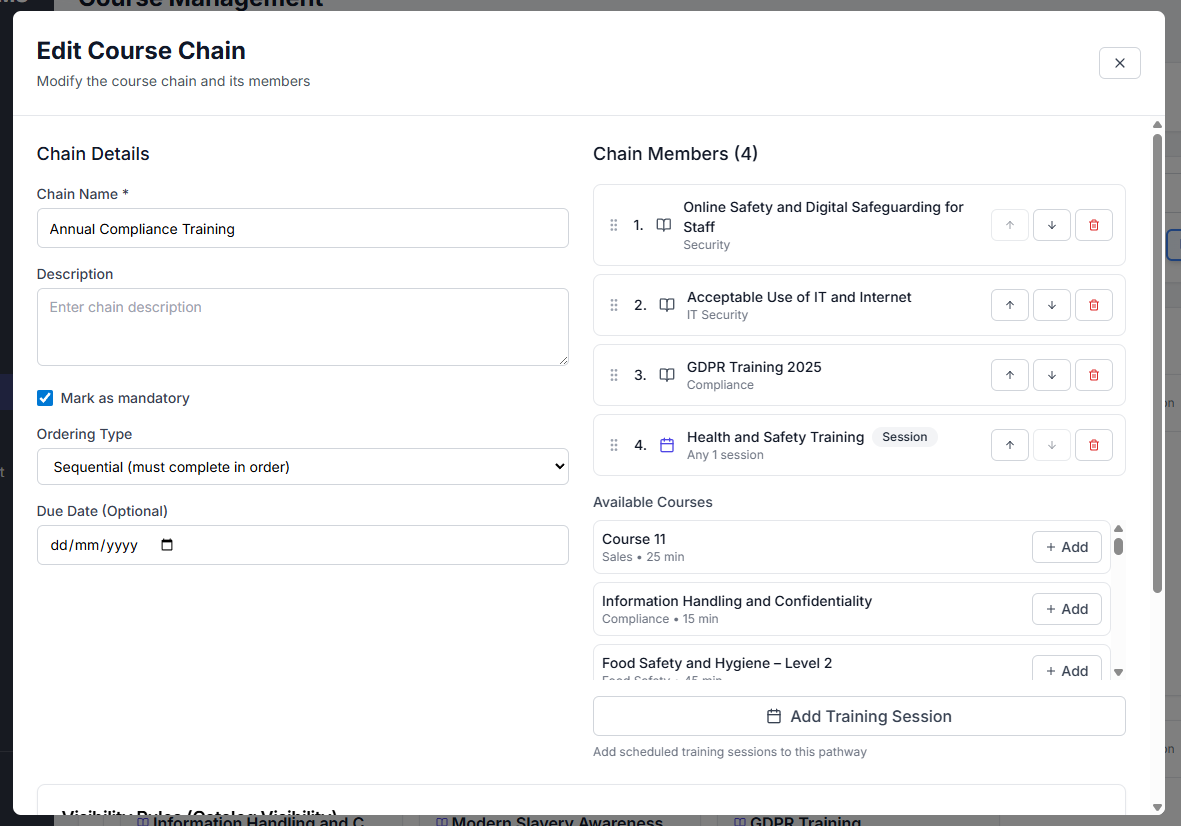Viewport: 1181px width, 826px height.
Task: Open the Due Date calendar picker
Action: (x=167, y=545)
